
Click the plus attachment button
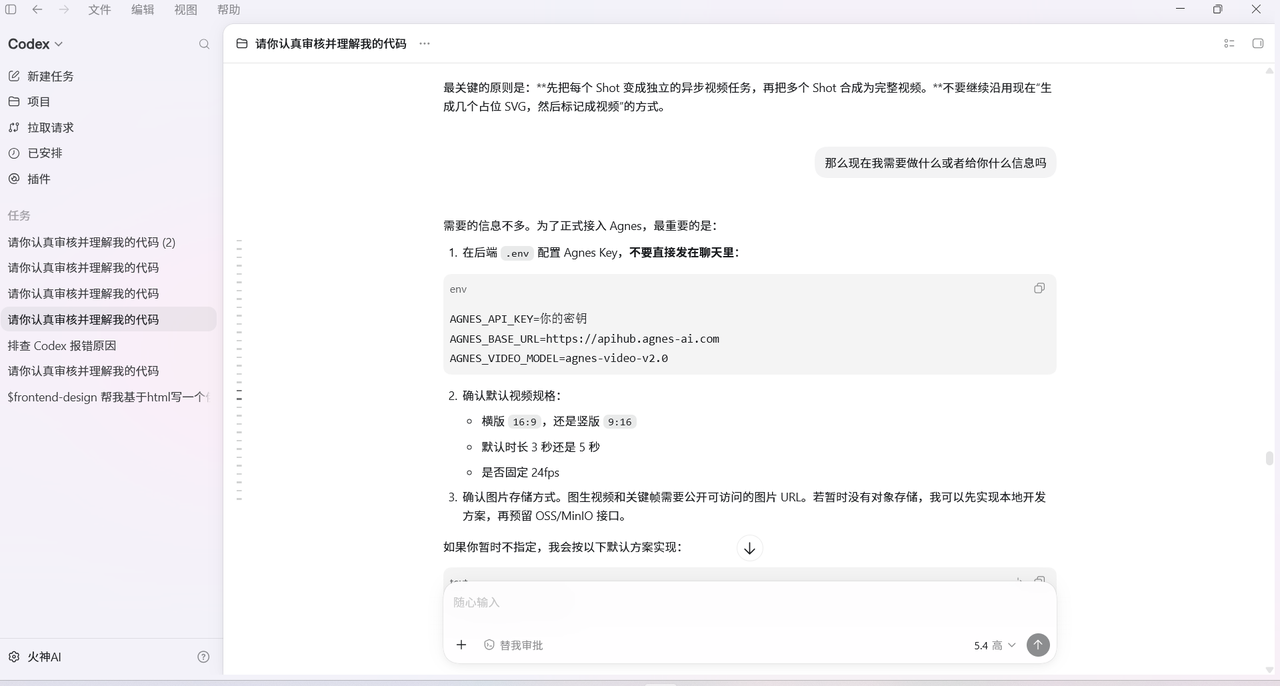pos(461,645)
